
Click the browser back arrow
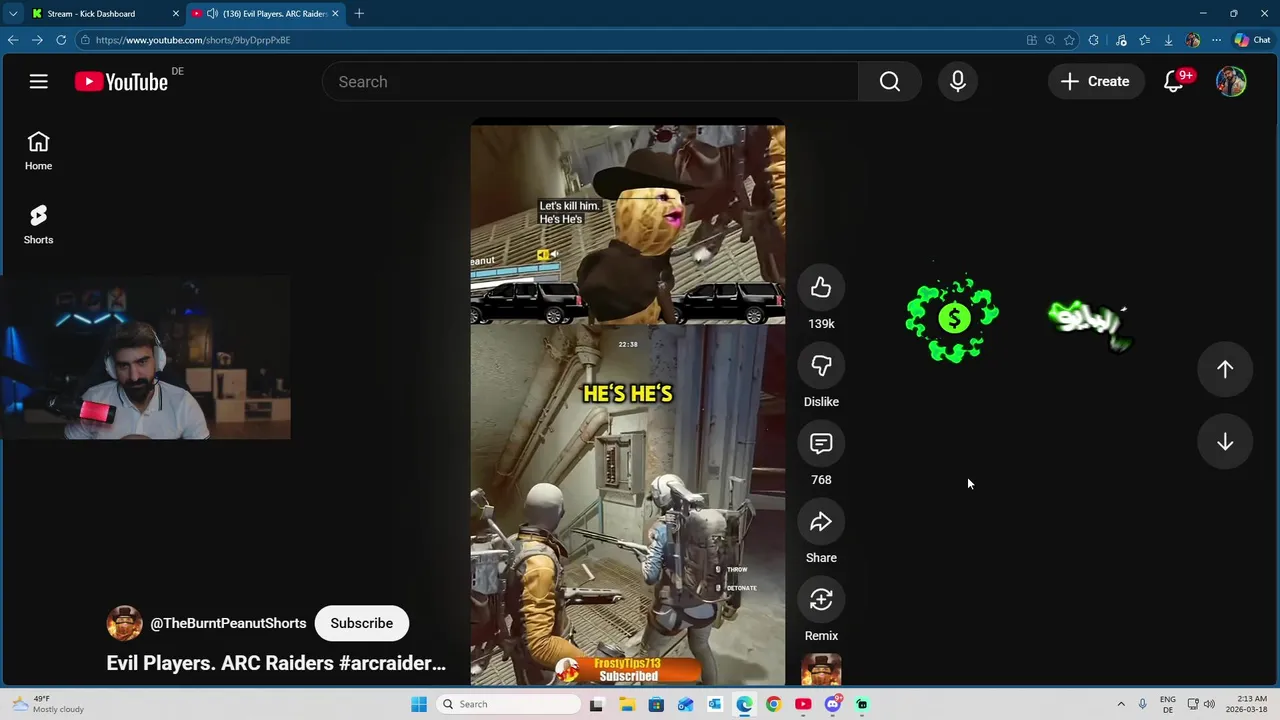click(13, 40)
